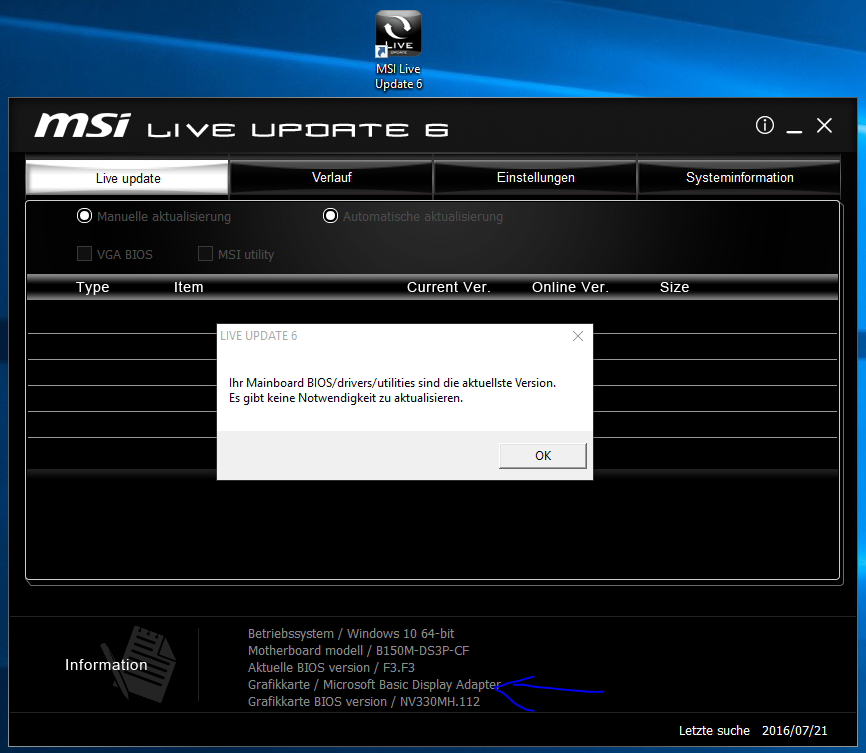This screenshot has width=866, height=753.
Task: Click the MSI logo in header
Action: coord(82,125)
